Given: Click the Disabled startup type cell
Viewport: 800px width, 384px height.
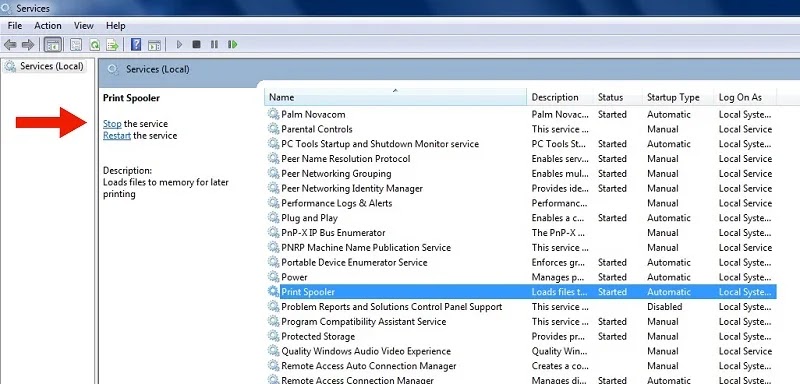Looking at the screenshot, I should pos(664,306).
